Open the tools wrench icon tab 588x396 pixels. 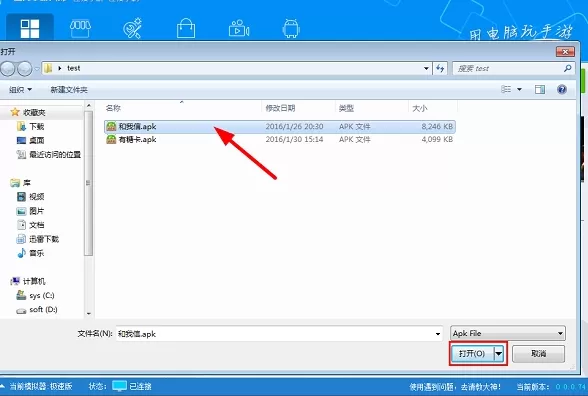pyautogui.click(x=132, y=28)
